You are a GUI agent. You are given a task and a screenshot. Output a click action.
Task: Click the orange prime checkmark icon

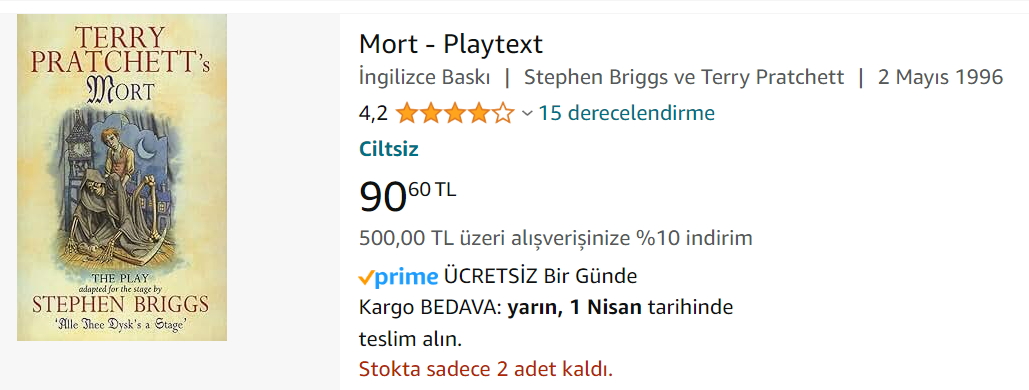pos(366,278)
